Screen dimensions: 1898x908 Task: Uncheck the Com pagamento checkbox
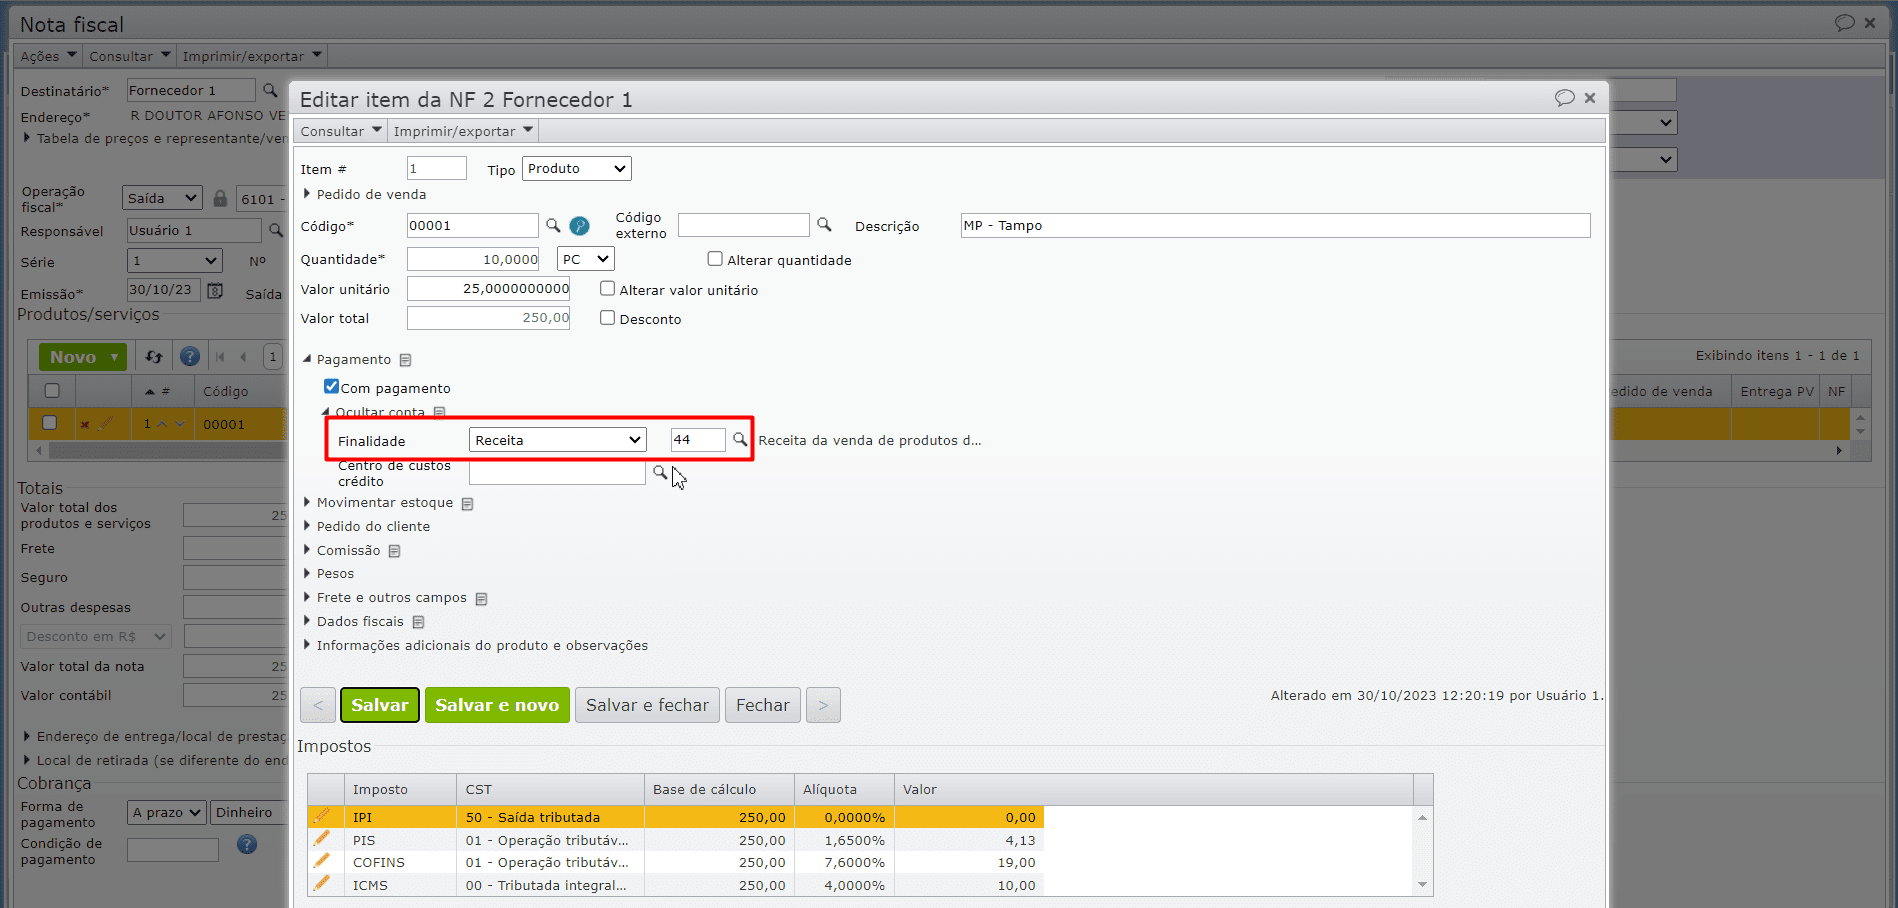[x=331, y=387]
